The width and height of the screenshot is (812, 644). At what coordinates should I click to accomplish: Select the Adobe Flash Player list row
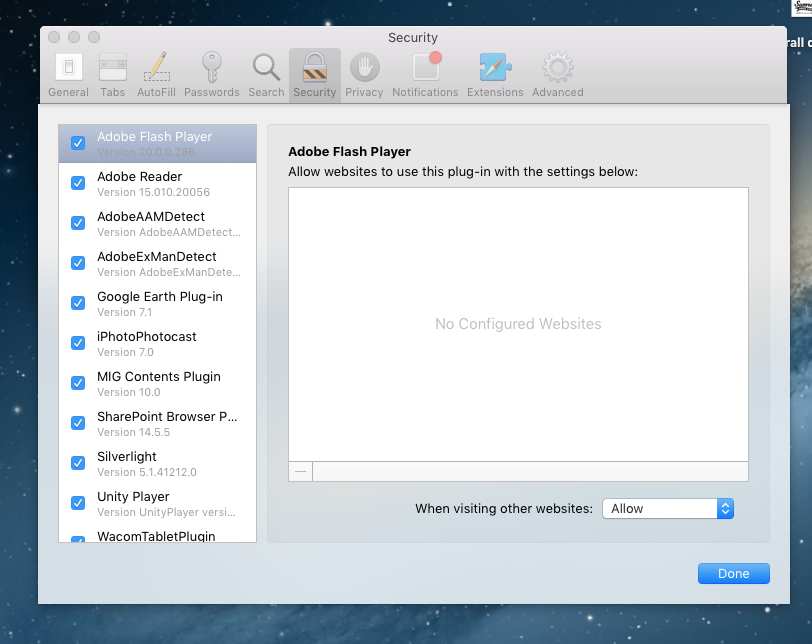[x=157, y=143]
